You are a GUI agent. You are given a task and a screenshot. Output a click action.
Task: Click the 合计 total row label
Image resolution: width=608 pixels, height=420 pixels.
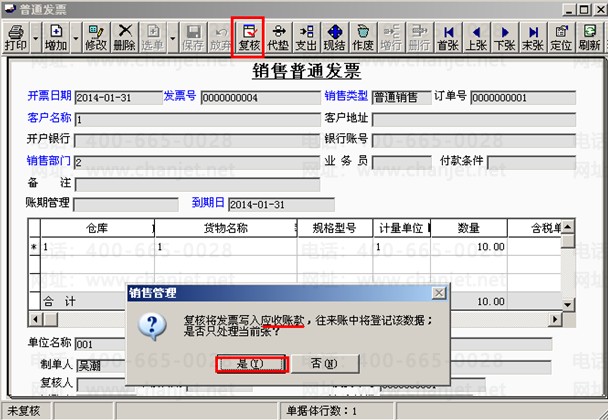point(59,301)
